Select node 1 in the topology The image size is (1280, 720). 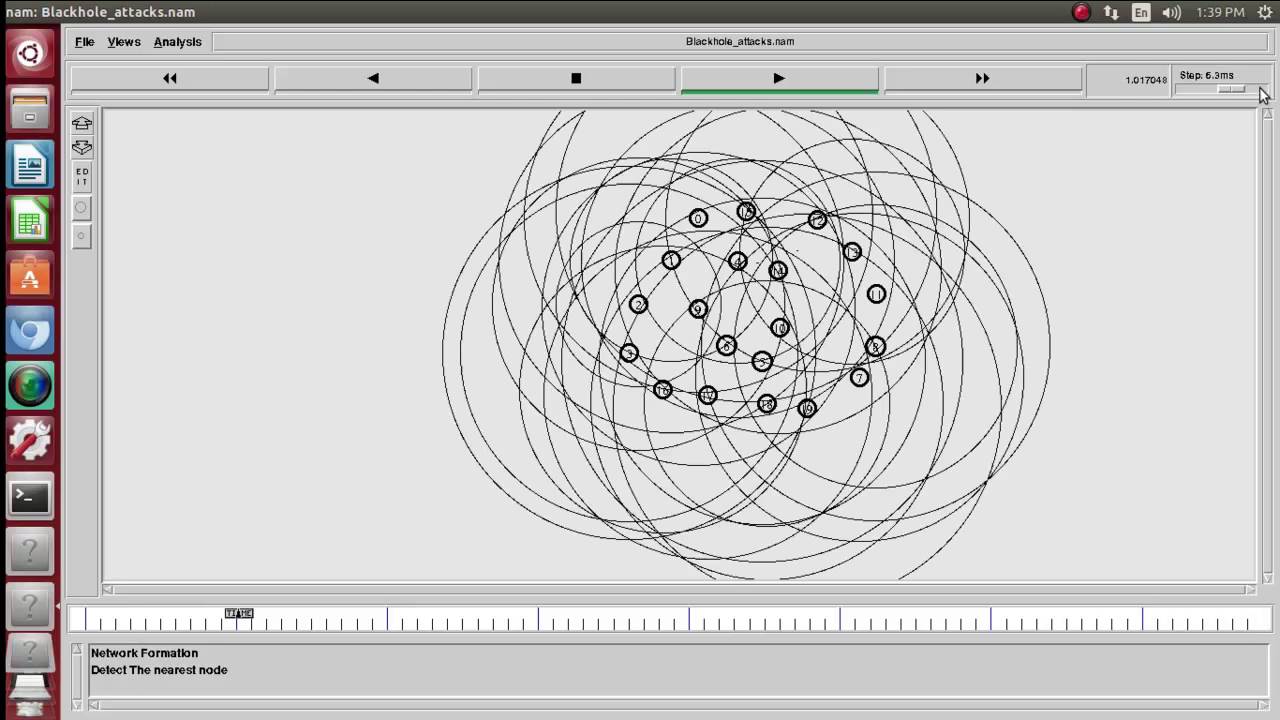tap(671, 260)
